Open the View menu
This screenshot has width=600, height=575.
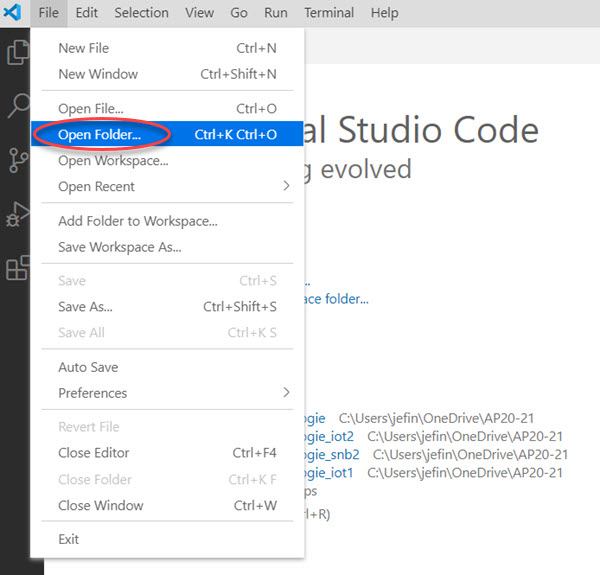coord(199,13)
